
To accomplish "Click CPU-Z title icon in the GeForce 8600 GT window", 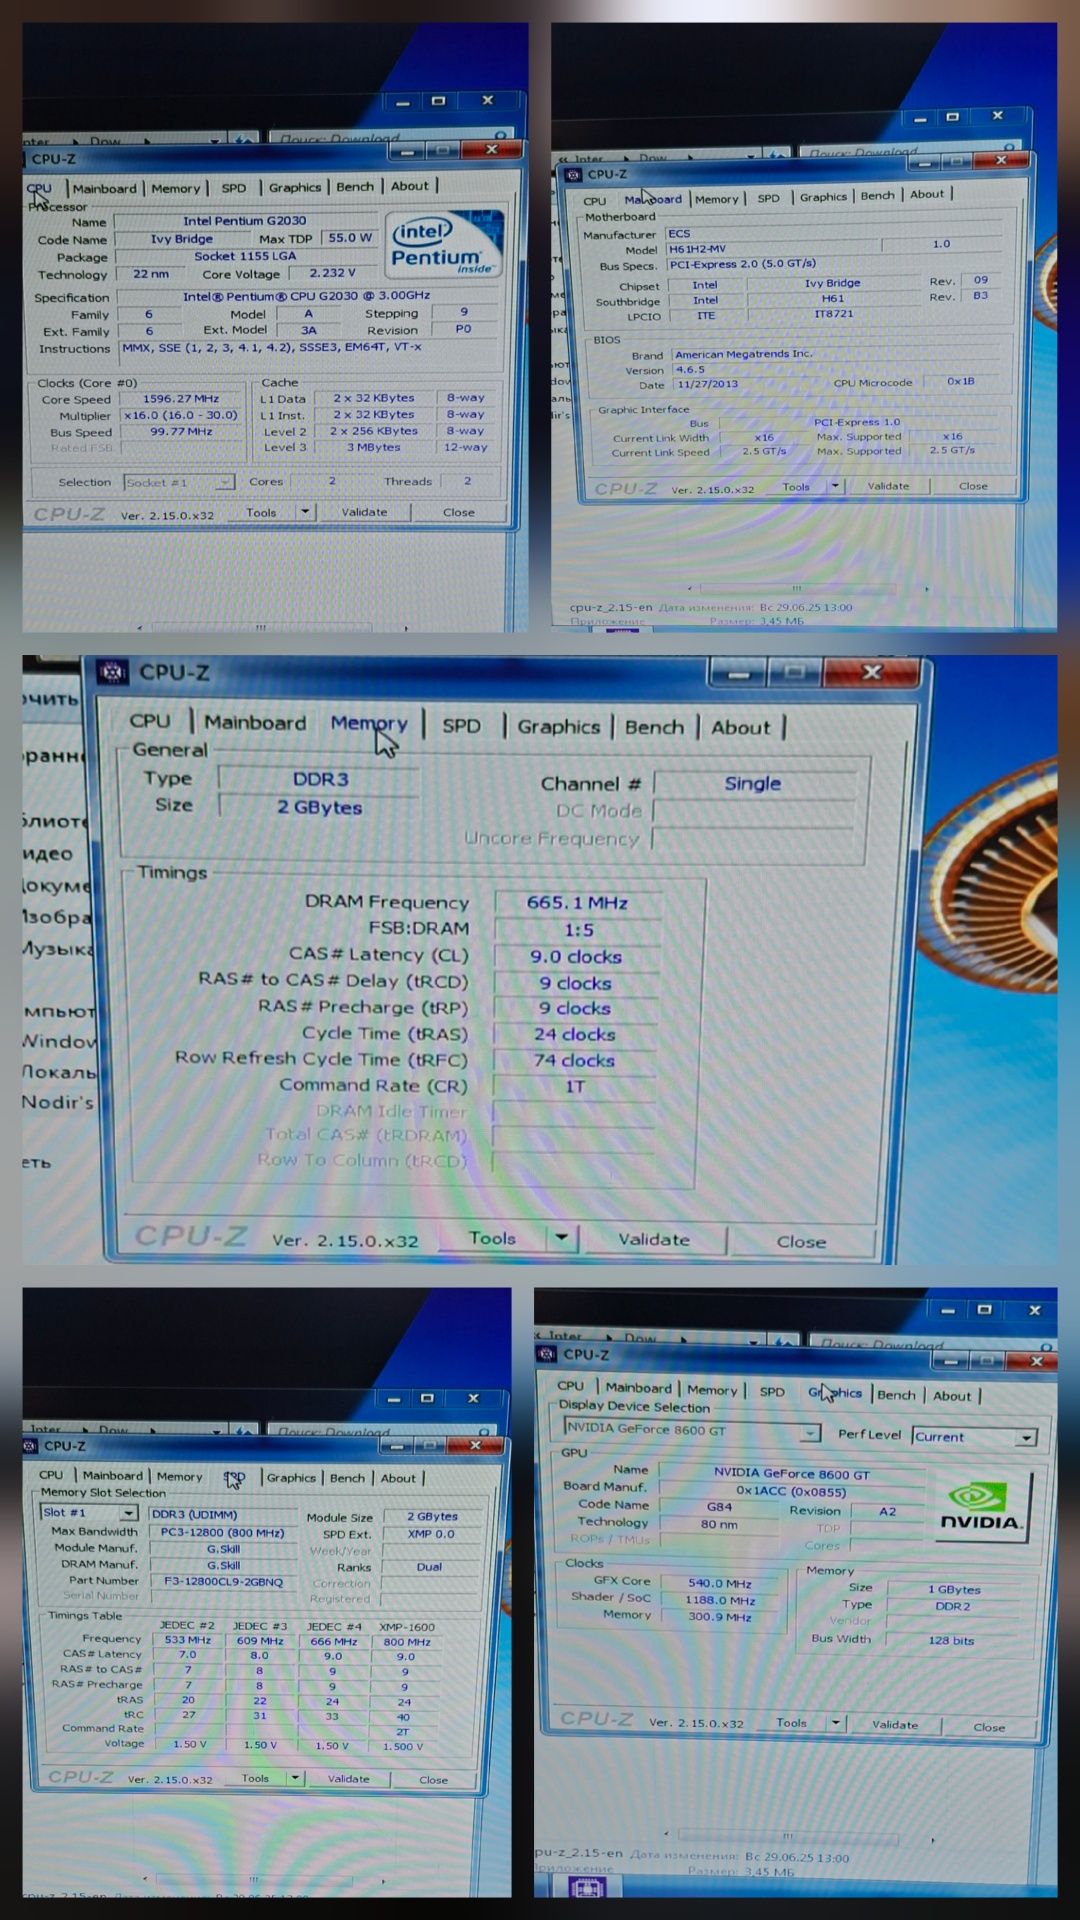I will click(547, 1354).
